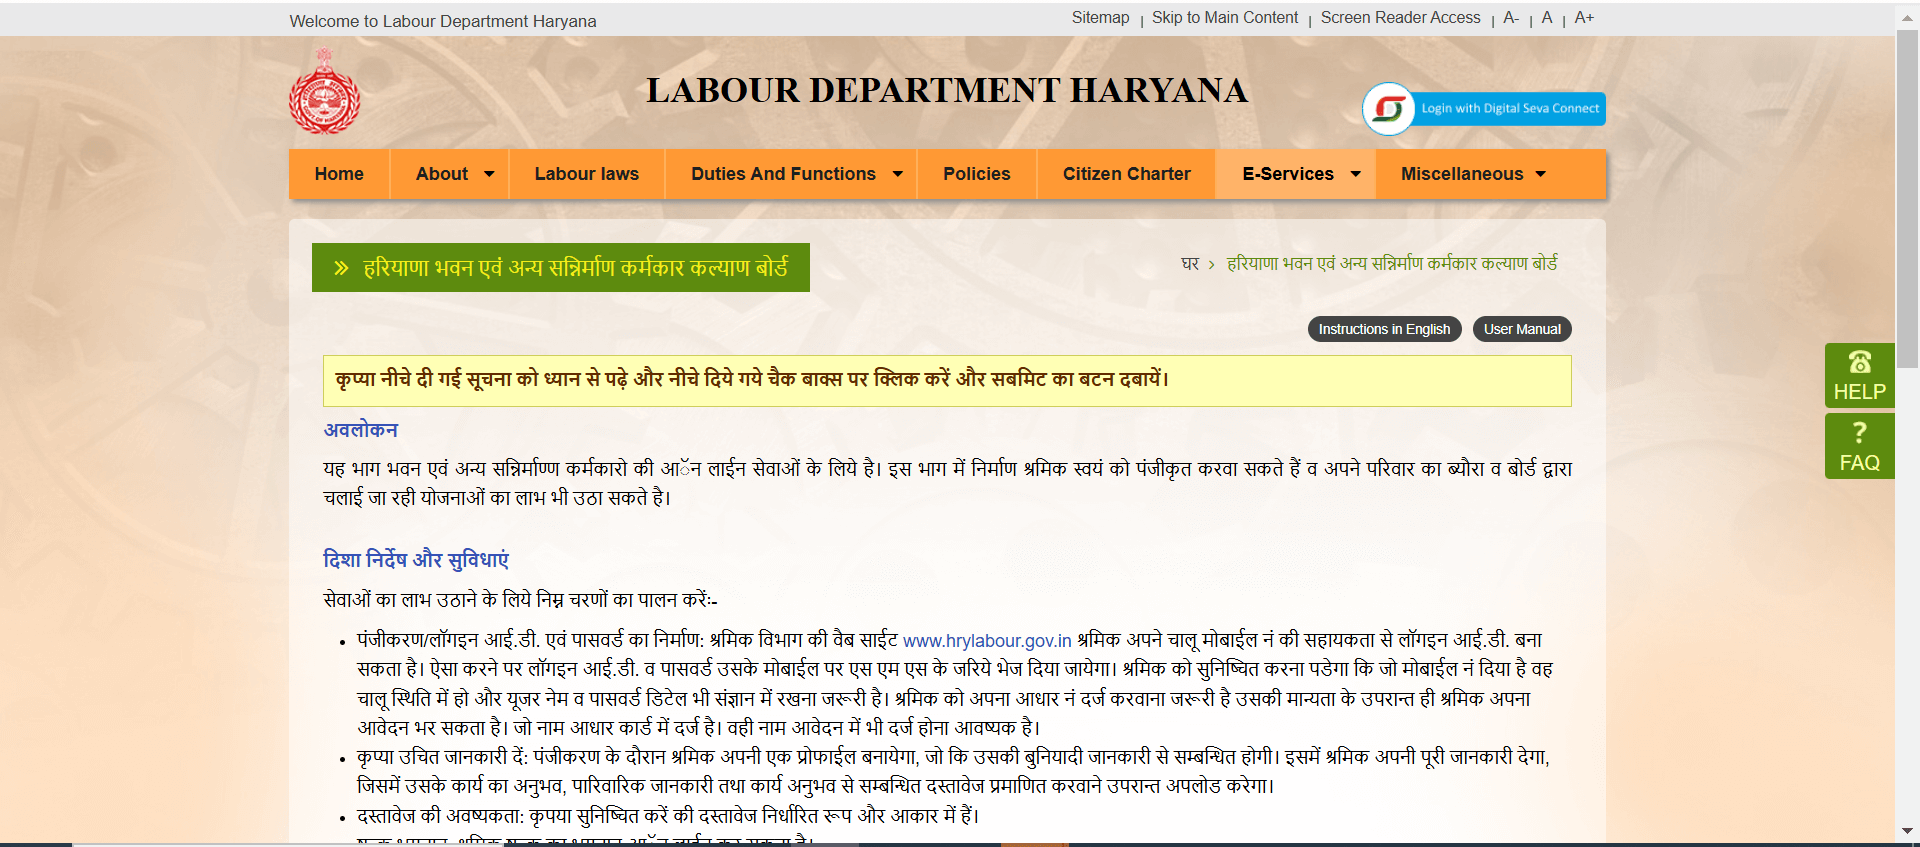Reset font size with normal A control

coord(1547,18)
